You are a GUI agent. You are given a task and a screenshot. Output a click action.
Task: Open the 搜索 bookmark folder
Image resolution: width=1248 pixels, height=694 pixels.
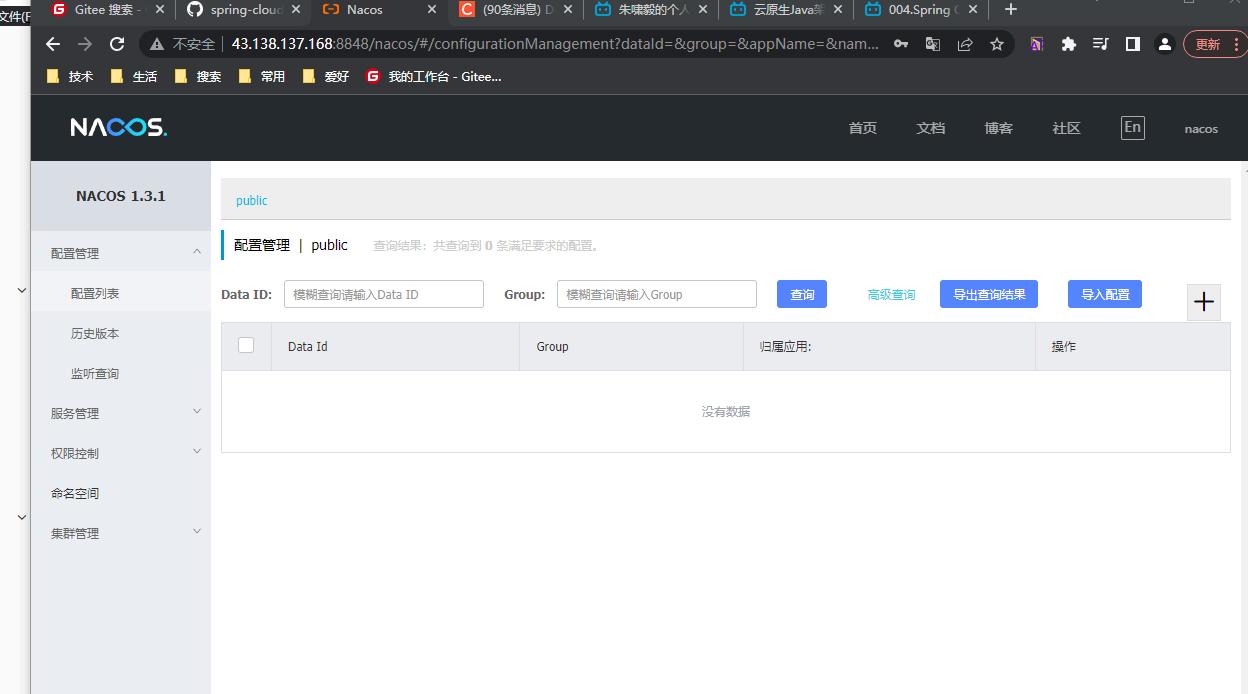tap(198, 76)
